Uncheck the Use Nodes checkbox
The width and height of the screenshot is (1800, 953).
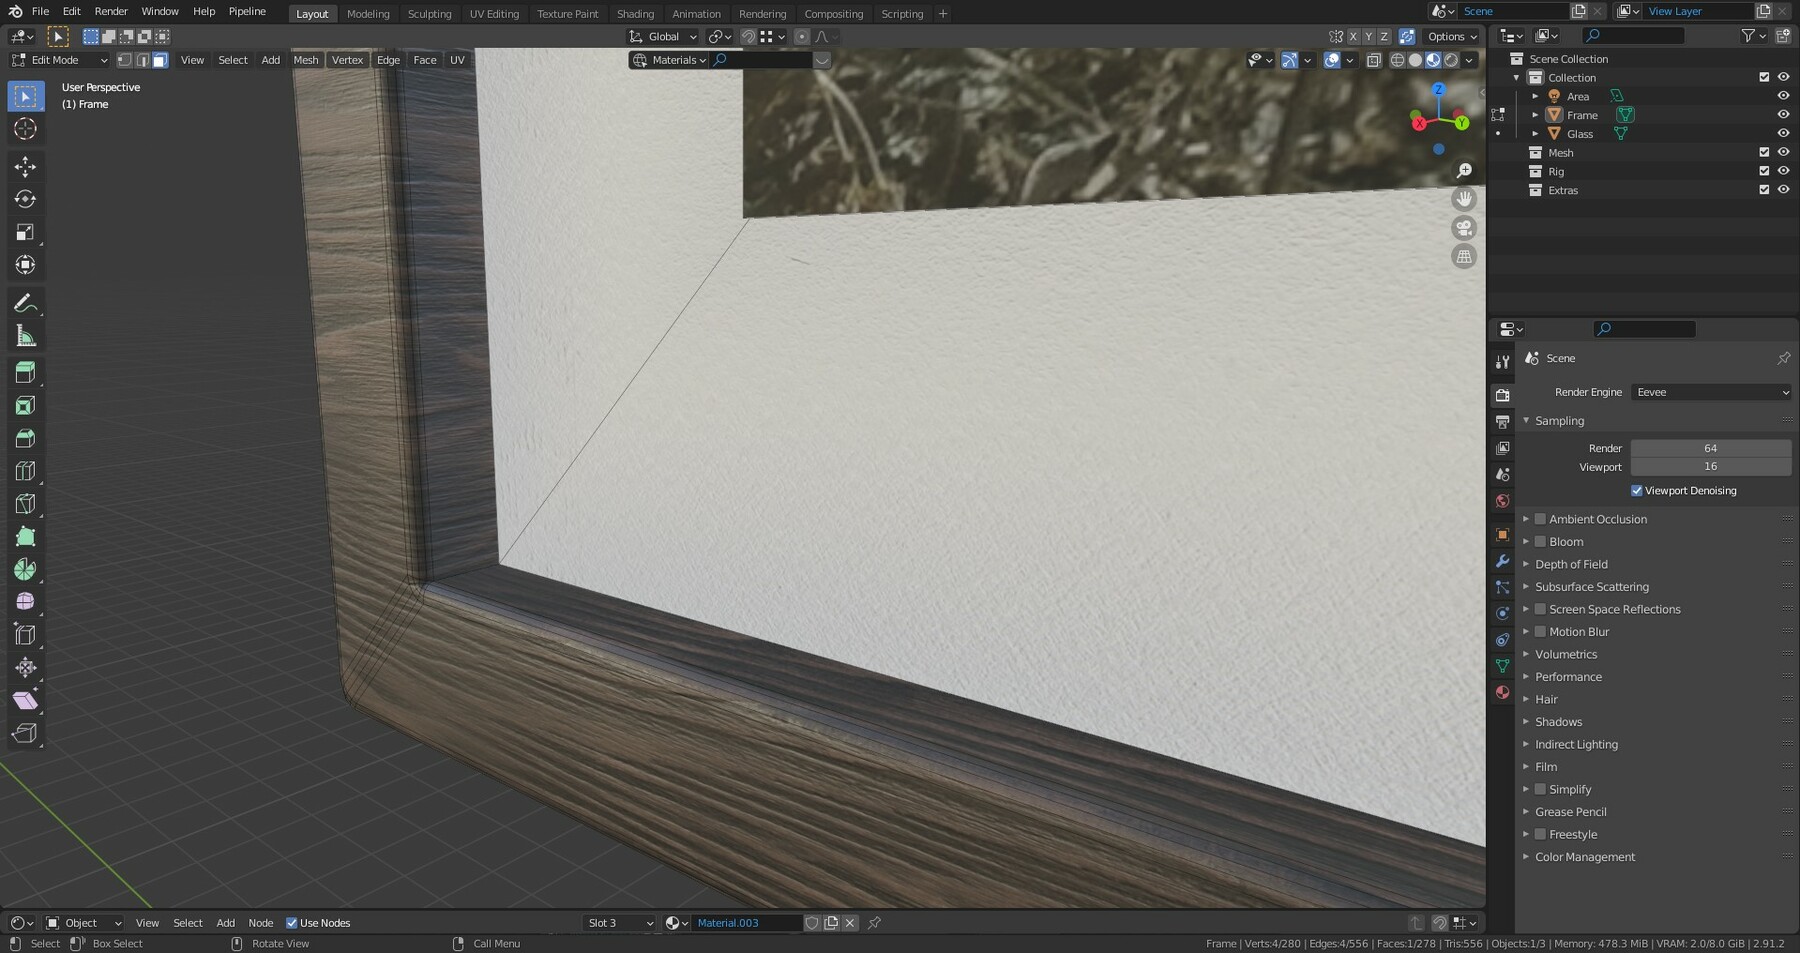[x=292, y=923]
